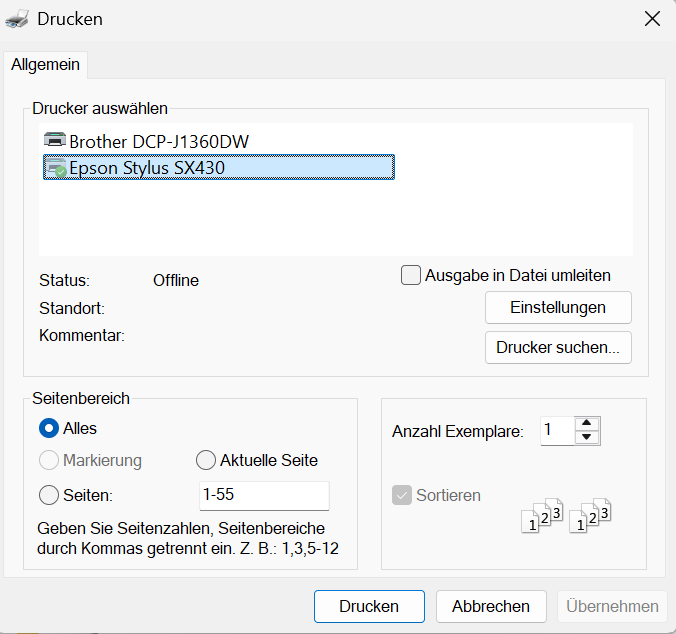Click the Anzahl Exemplare number field
Image resolution: width=676 pixels, height=634 pixels.
pos(557,431)
